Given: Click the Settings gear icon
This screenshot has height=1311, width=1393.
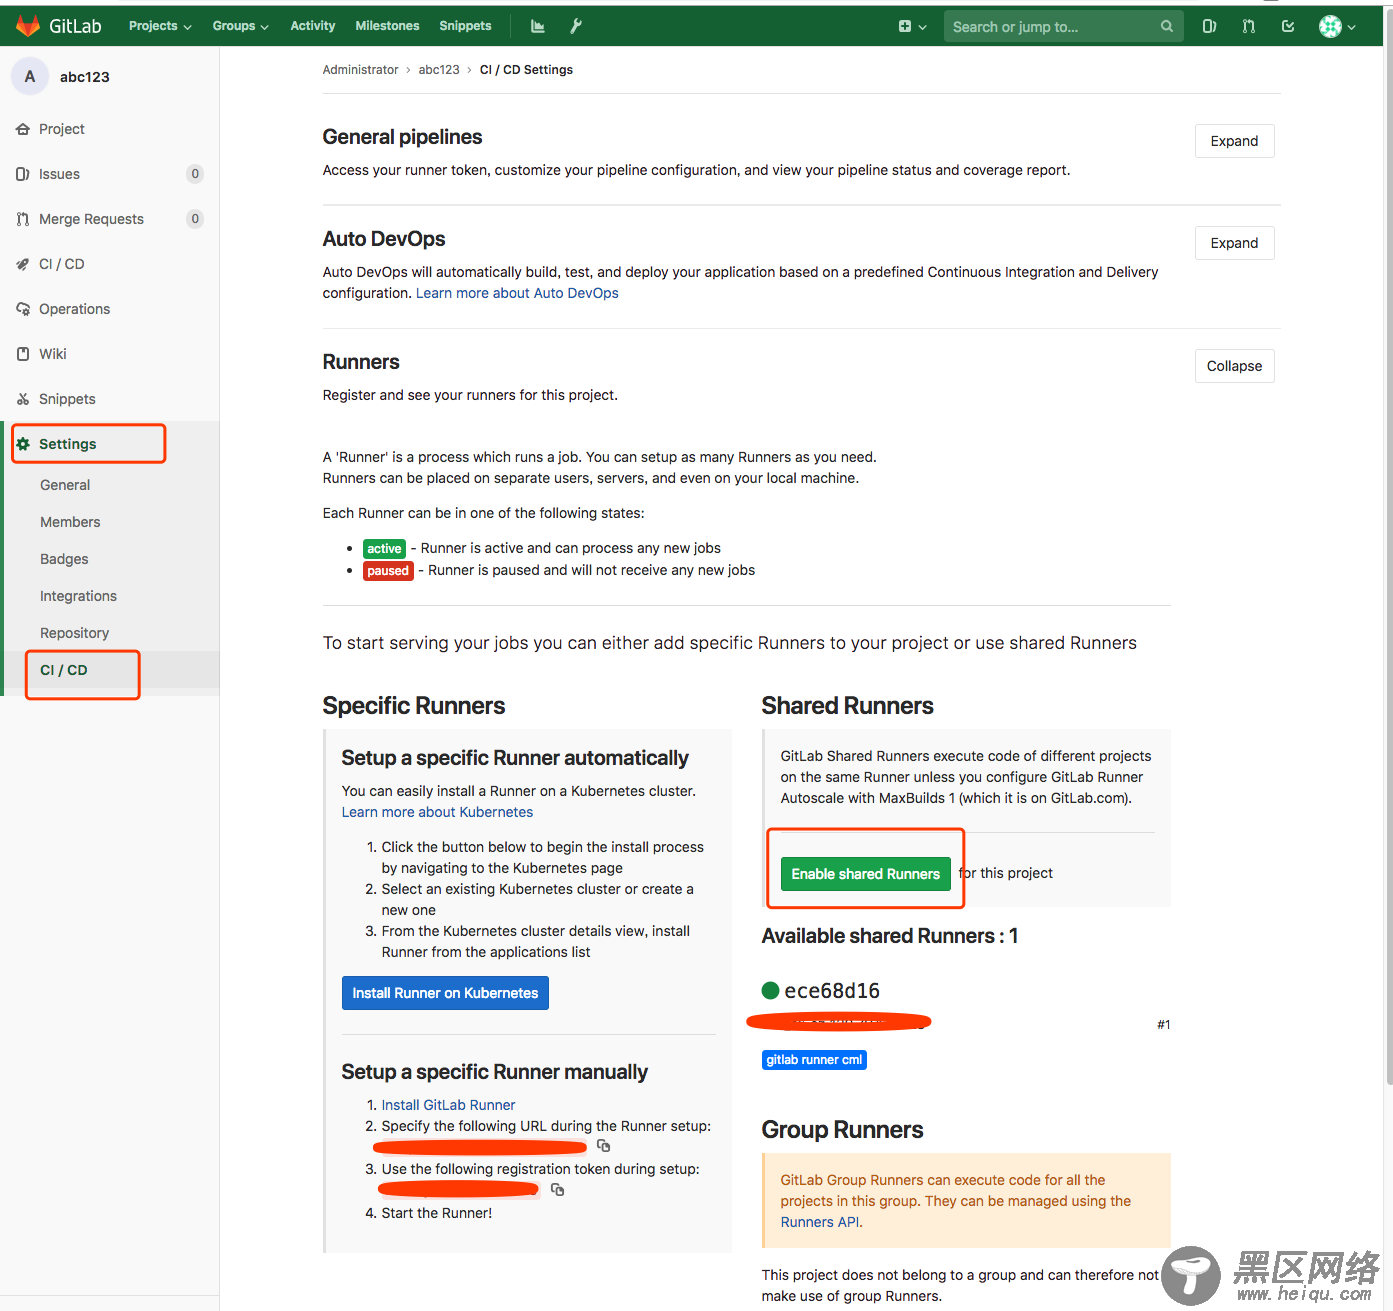Looking at the screenshot, I should pos(23,444).
